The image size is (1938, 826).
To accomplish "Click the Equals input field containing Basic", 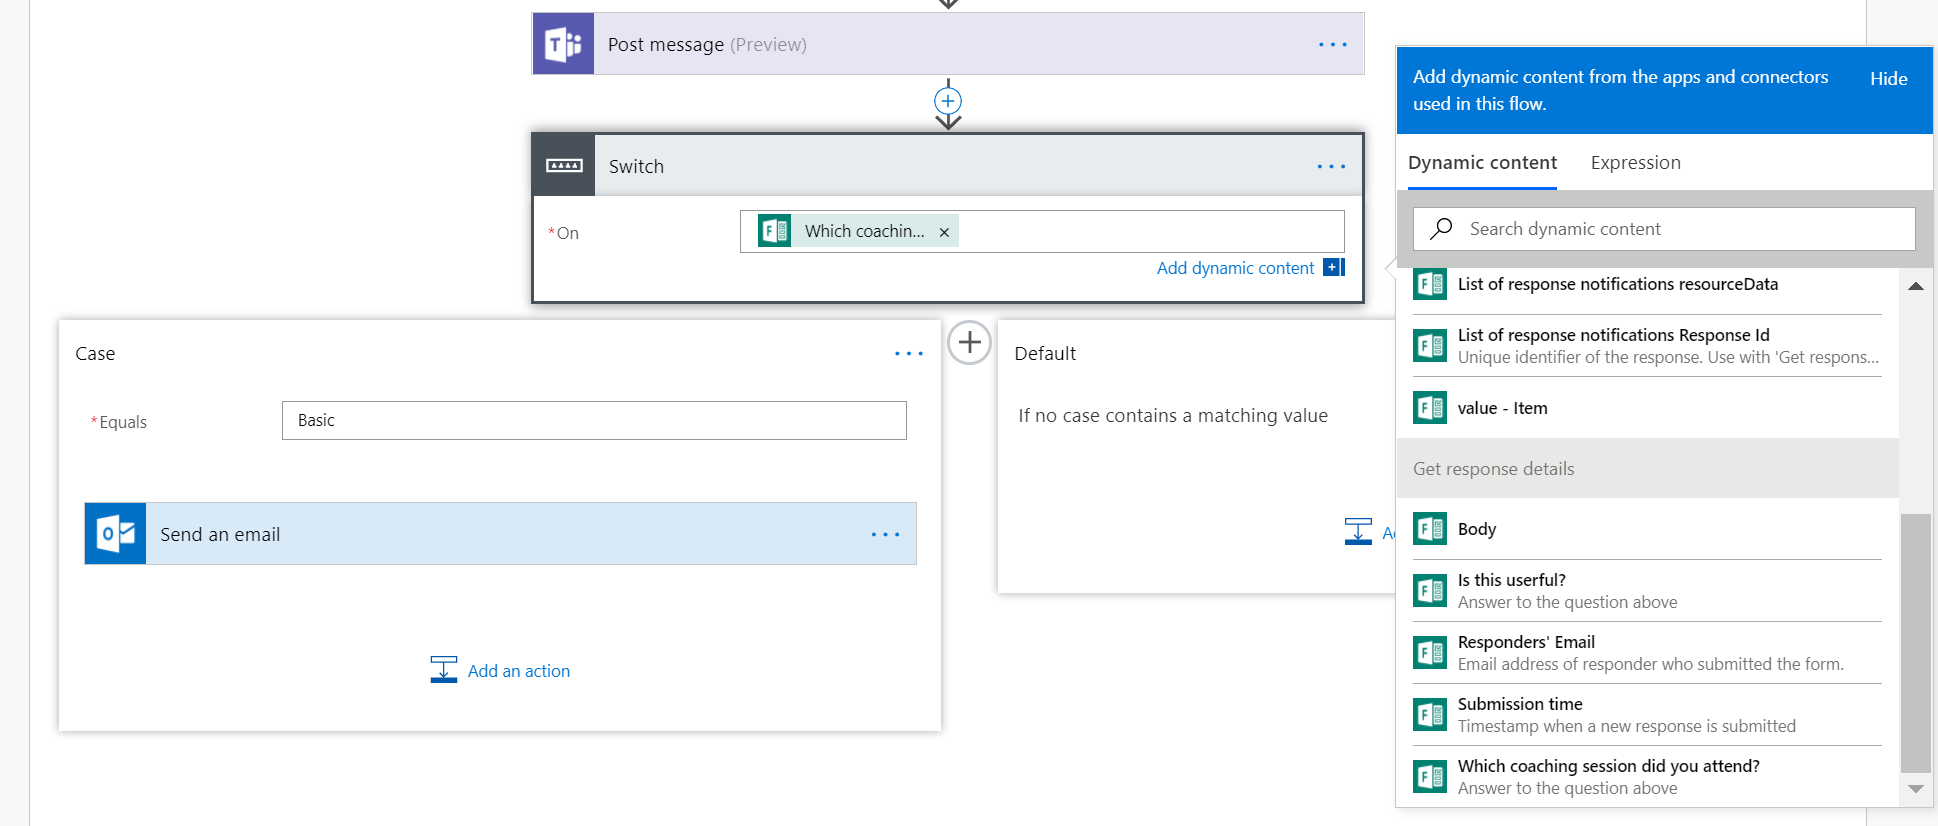I will coord(594,421).
